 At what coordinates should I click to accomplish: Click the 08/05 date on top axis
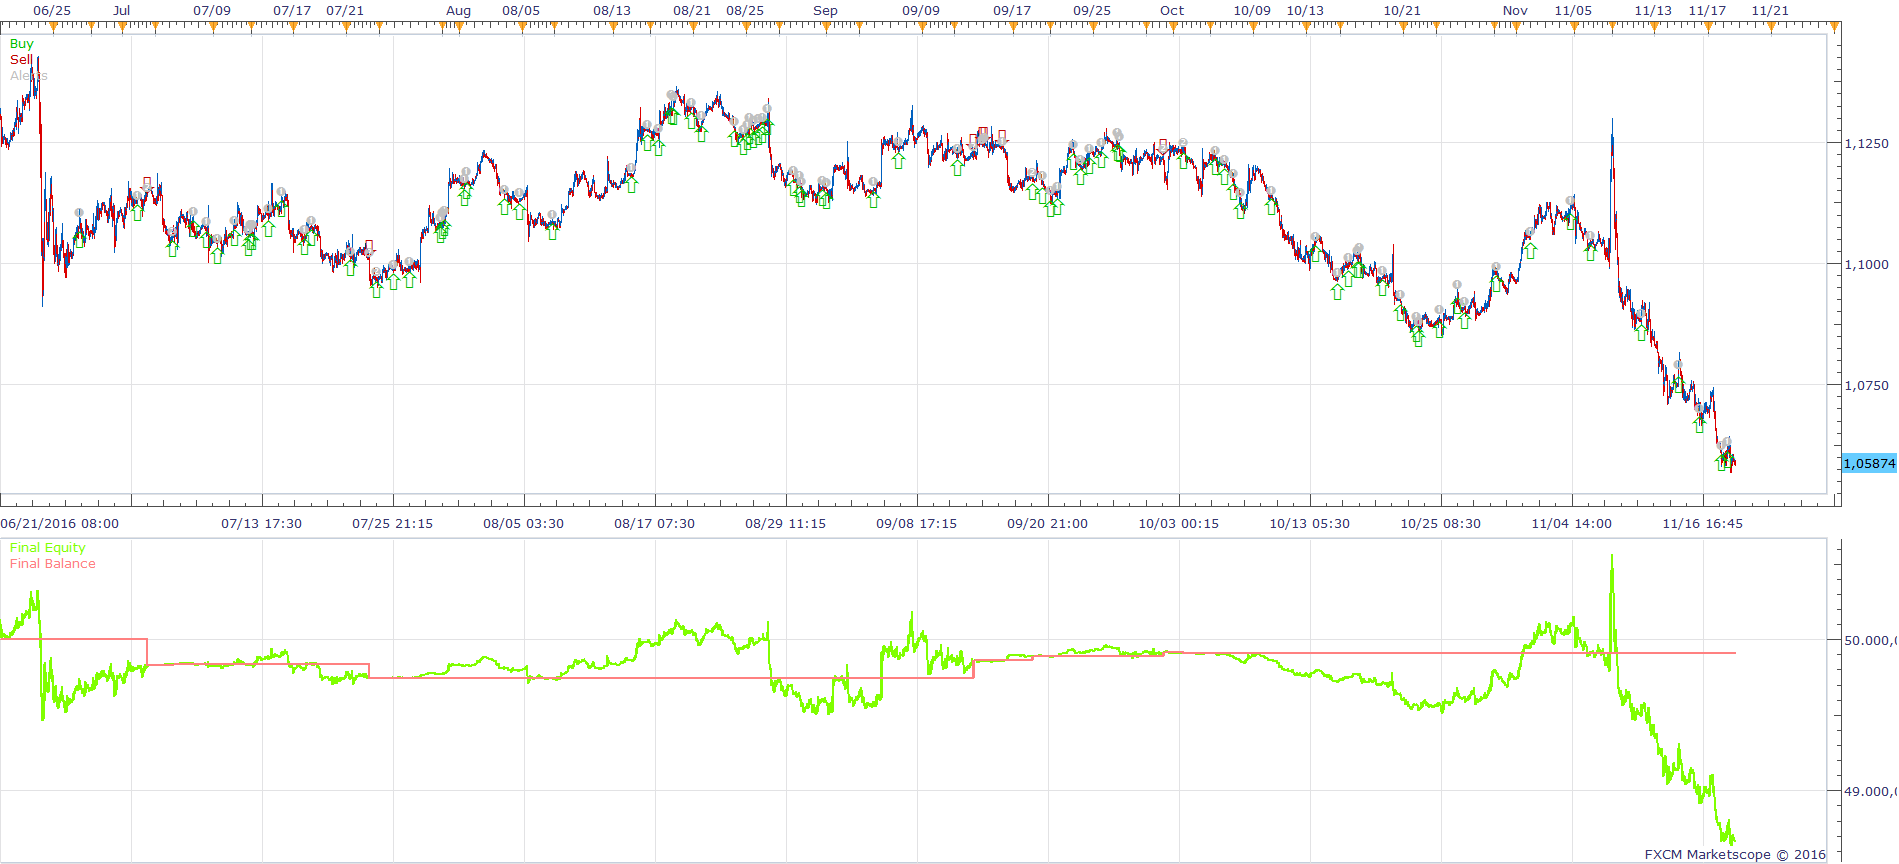(x=521, y=11)
